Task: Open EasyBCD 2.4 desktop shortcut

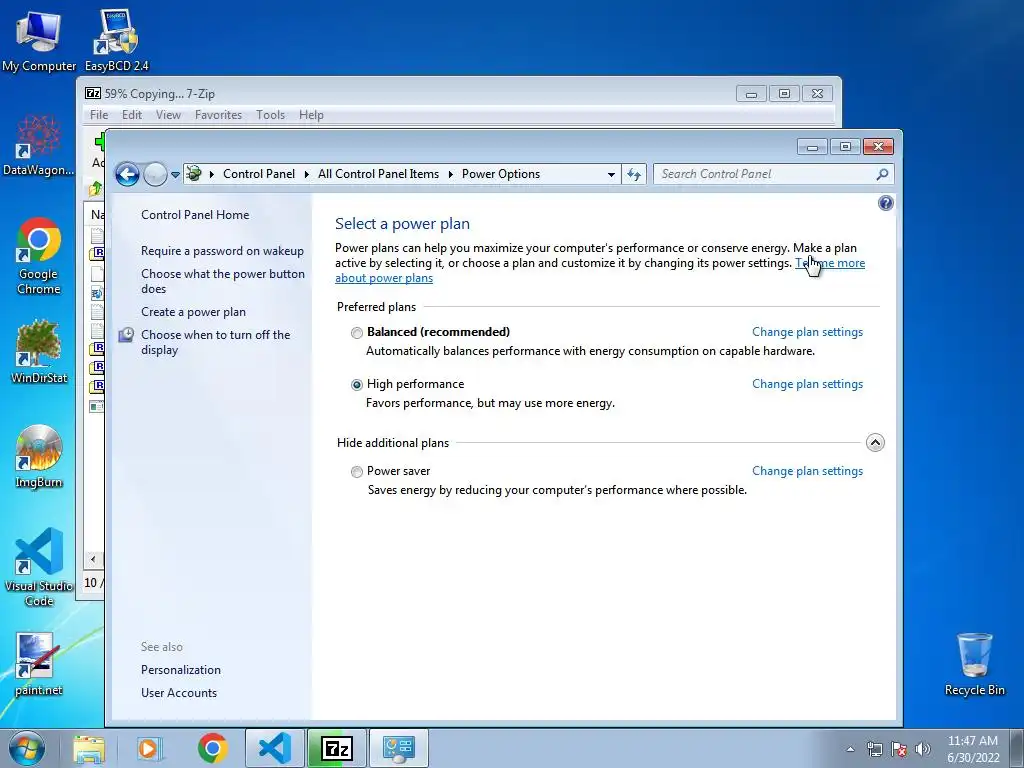Action: [x=117, y=40]
